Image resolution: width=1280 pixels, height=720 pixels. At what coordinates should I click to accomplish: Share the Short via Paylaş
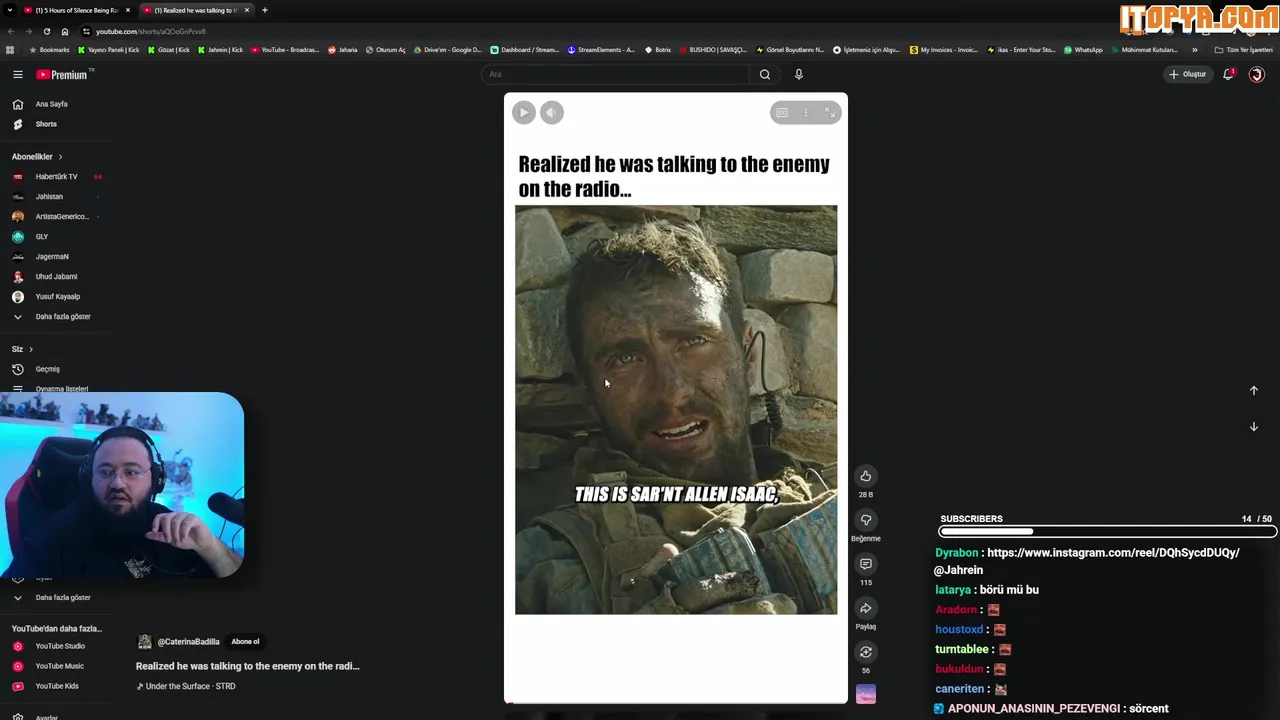[866, 608]
